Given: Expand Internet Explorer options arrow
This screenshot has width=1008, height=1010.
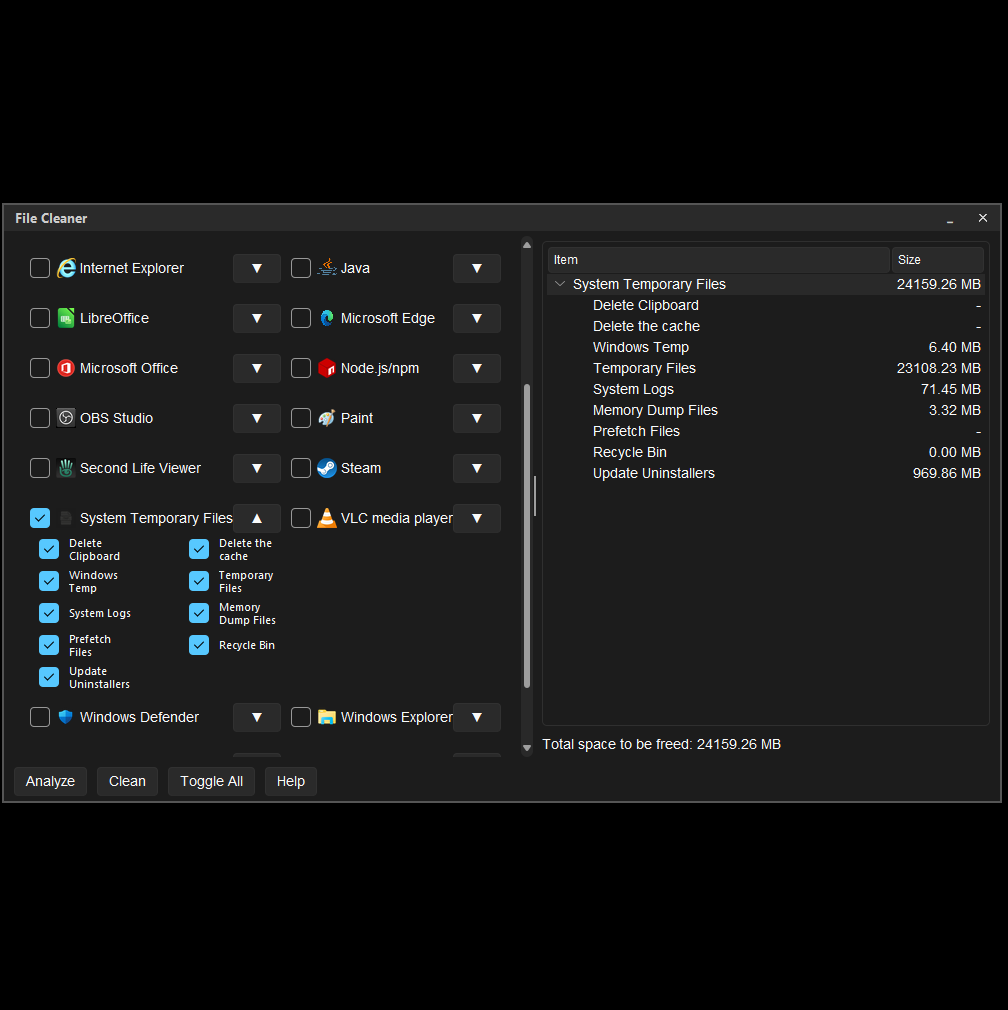Looking at the screenshot, I should (257, 268).
